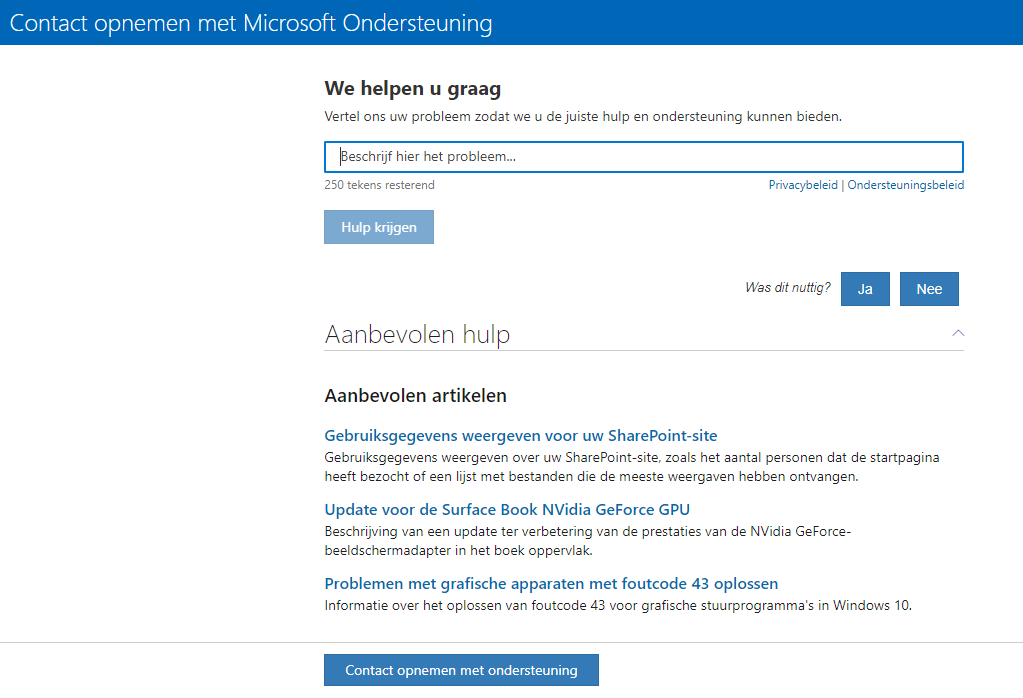
Task: Open Gebruiksgegevens weergeven voor uw SharePoint-site article
Action: (x=521, y=435)
